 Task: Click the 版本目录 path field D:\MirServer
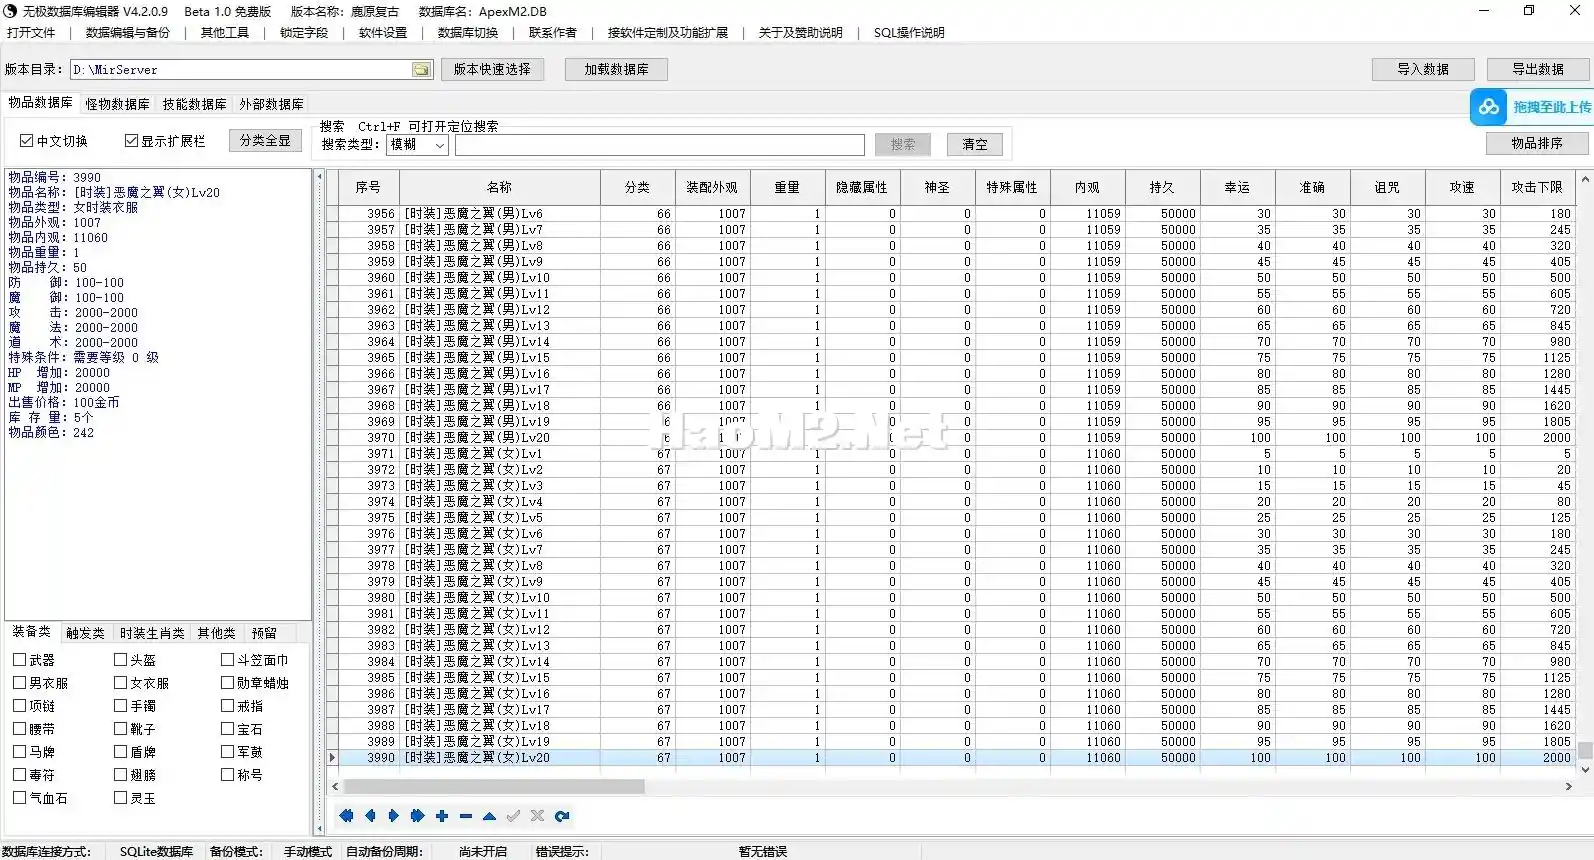pos(240,70)
